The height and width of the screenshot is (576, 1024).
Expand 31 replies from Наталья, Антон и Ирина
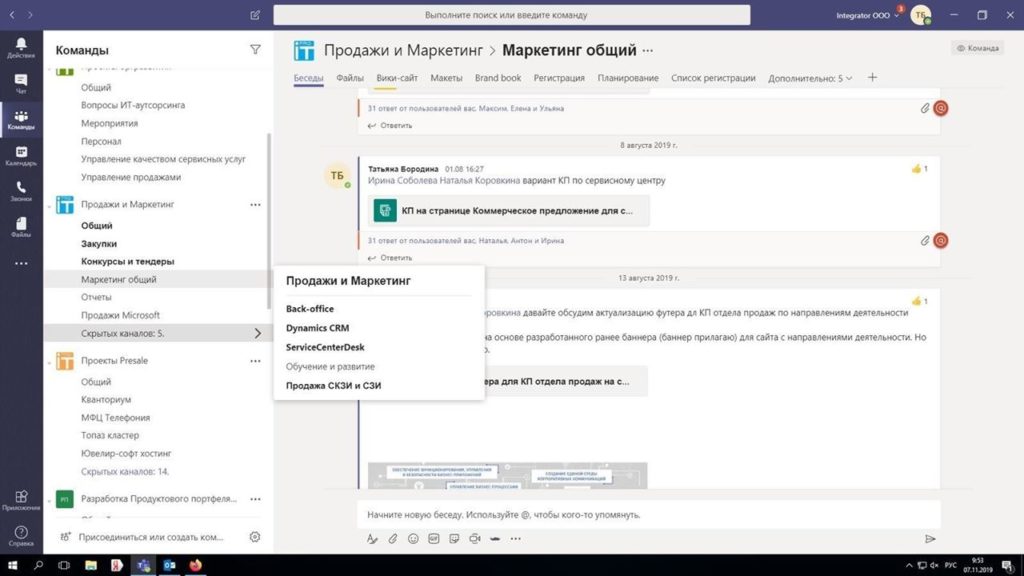pos(466,240)
